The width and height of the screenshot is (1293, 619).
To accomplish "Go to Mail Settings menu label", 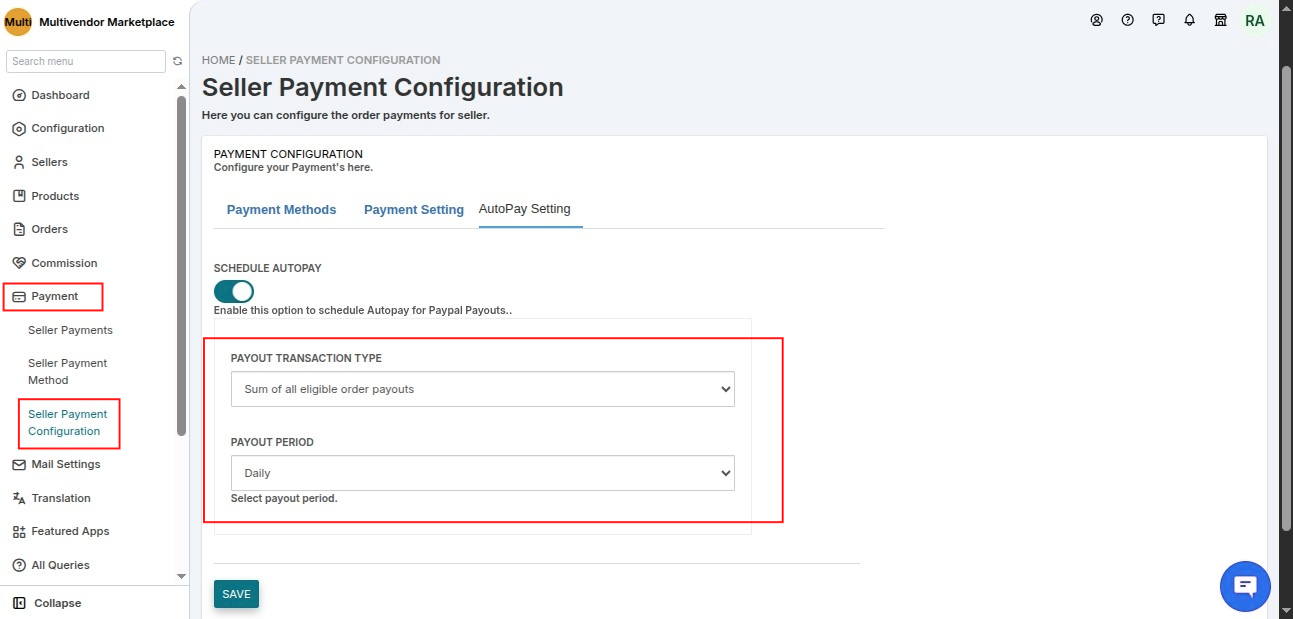I will (66, 464).
